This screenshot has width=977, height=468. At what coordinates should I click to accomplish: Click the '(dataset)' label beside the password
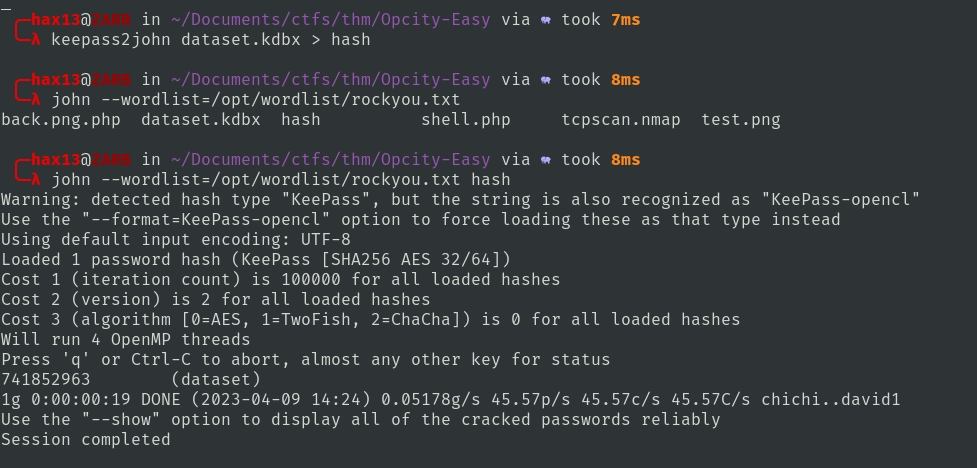(215, 380)
